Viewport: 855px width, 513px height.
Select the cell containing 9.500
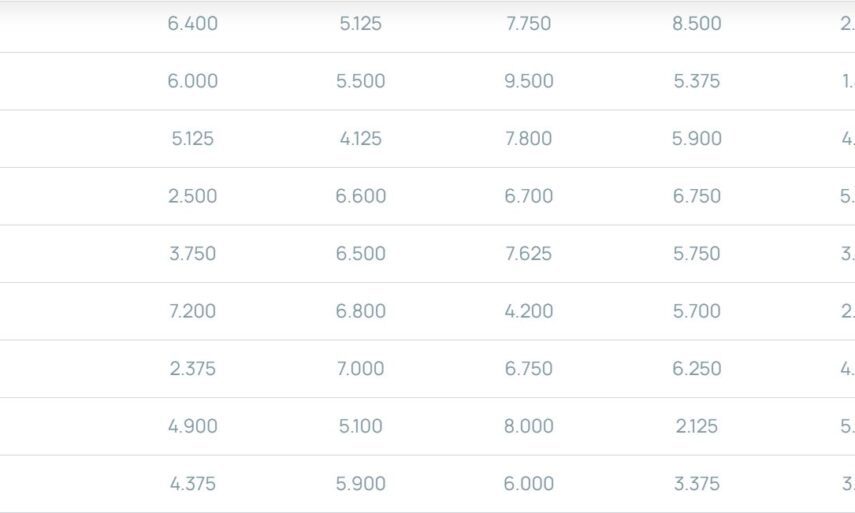coord(528,81)
